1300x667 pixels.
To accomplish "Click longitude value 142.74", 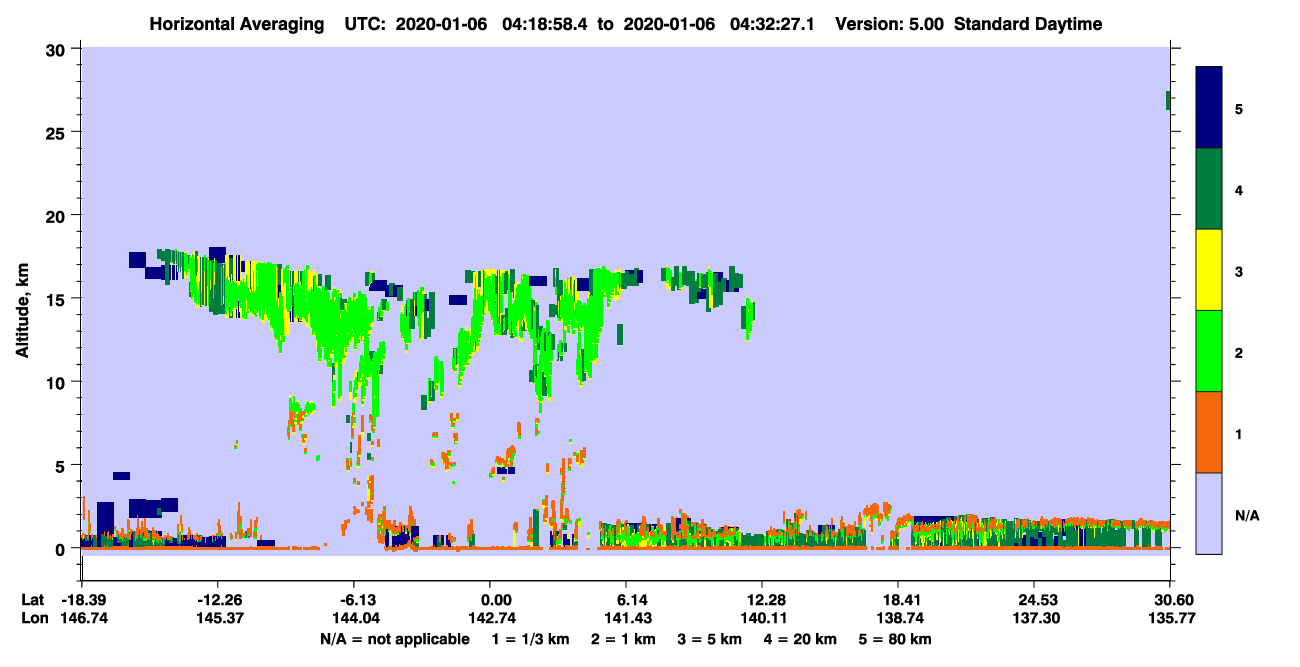I will tap(490, 618).
